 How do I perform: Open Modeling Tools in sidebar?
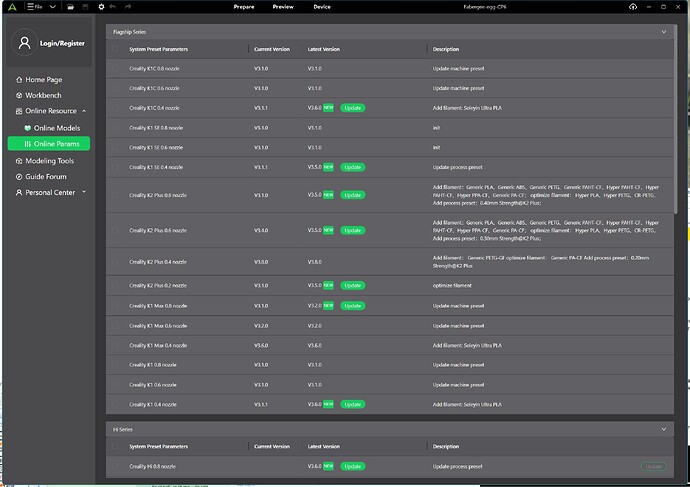[x=49, y=161]
